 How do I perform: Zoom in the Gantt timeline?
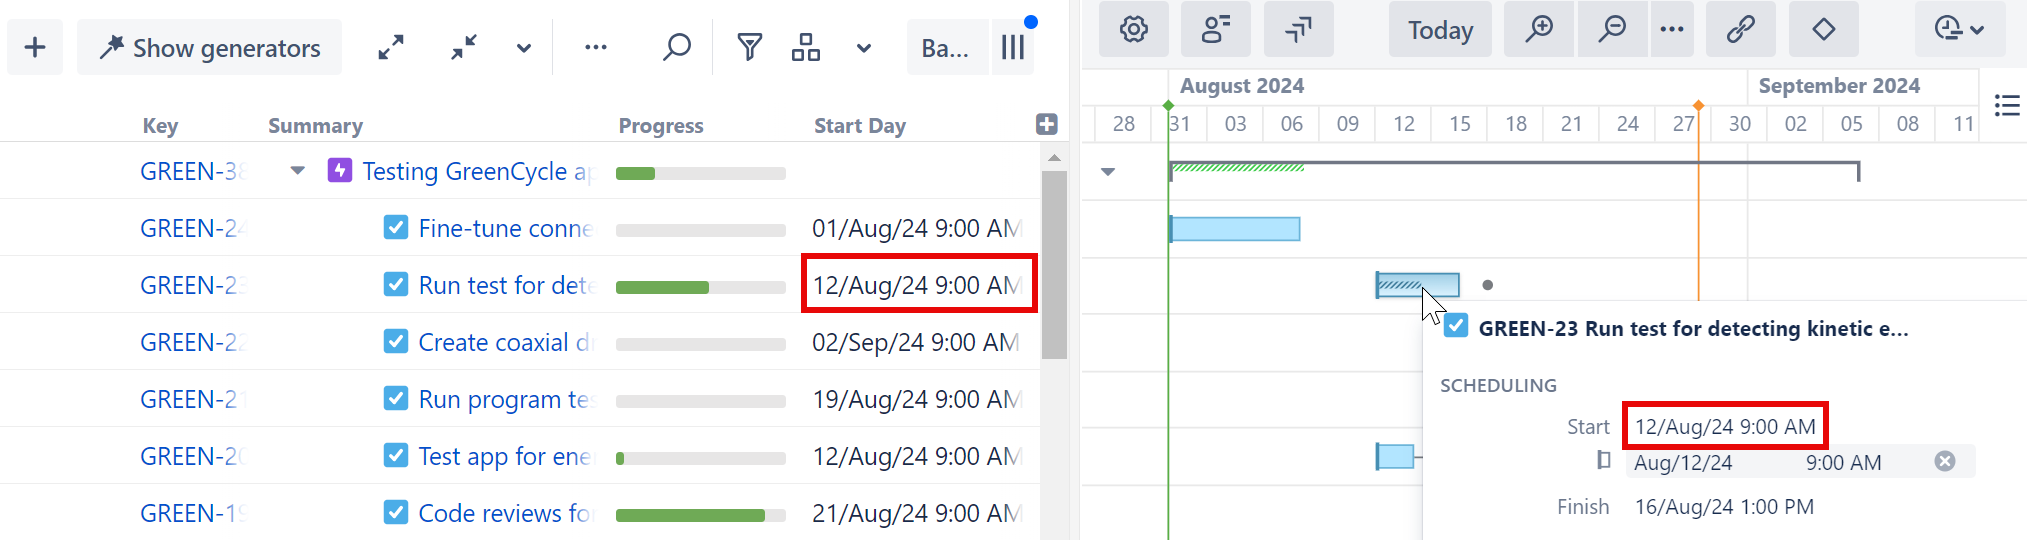(1539, 29)
